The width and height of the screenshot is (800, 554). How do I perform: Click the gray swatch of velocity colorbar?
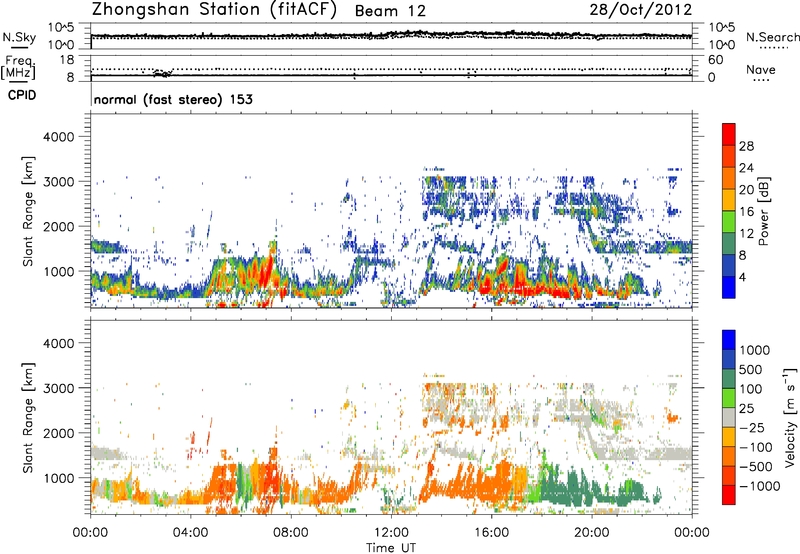pyautogui.click(x=729, y=417)
